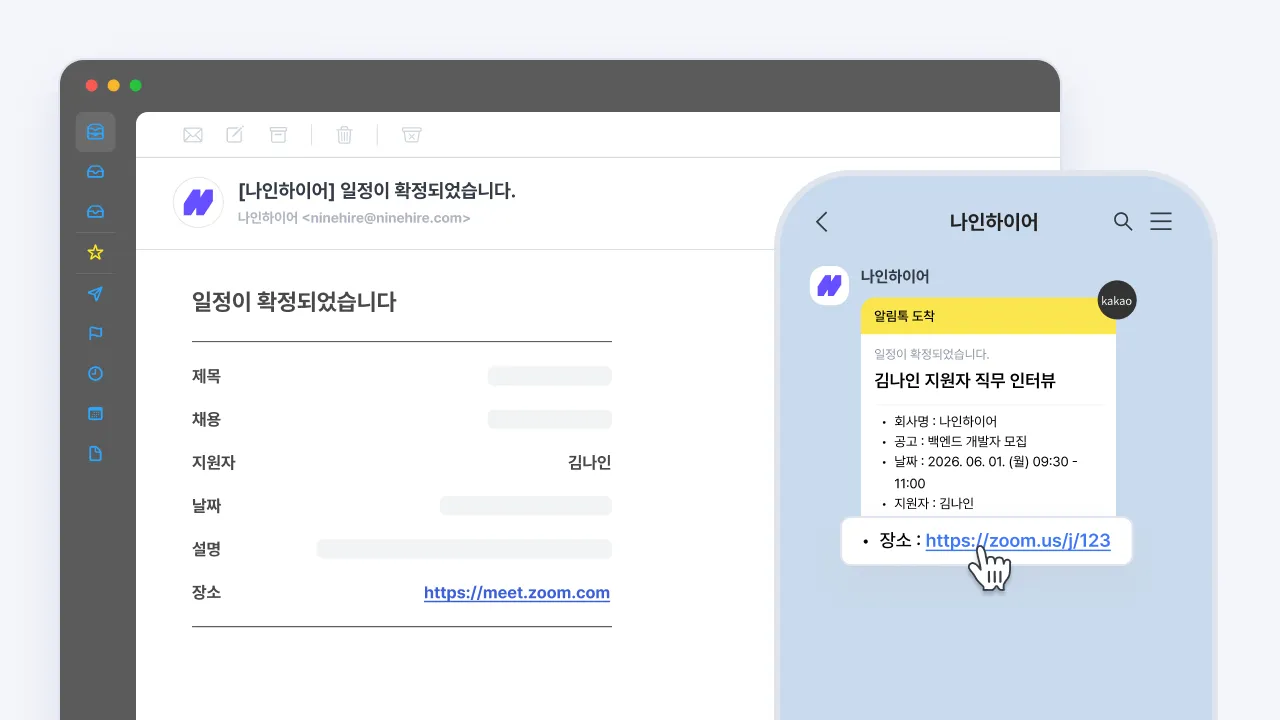The width and height of the screenshot is (1280, 720).
Task: Open the drafts document icon in sidebar
Action: 95,453
